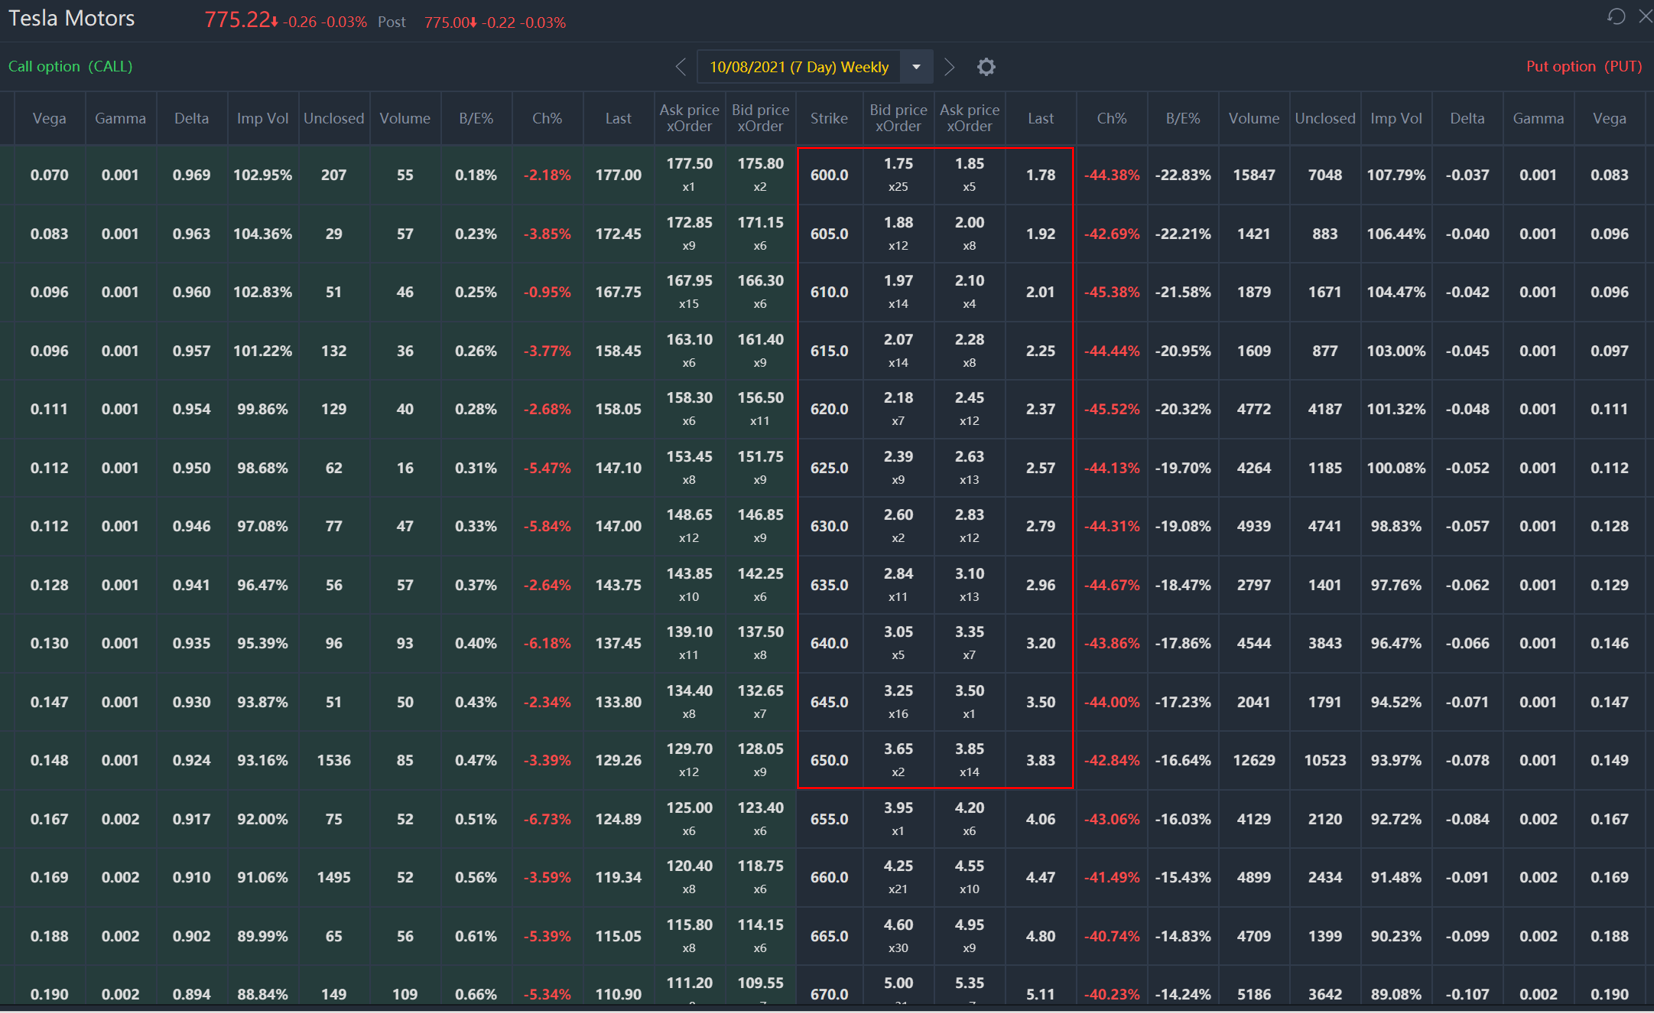Click call unclosed value 1495
The height and width of the screenshot is (1013, 1654).
[334, 877]
